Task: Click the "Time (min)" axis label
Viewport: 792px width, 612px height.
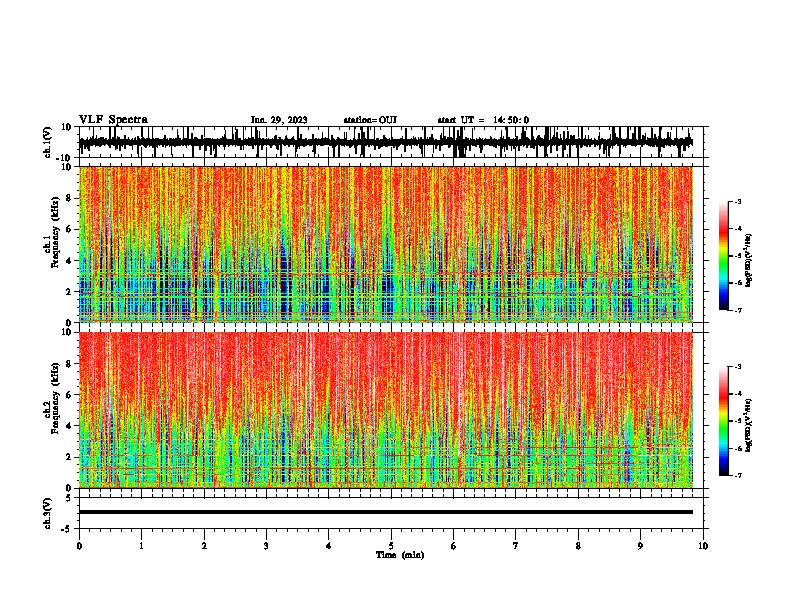Action: 400,555
